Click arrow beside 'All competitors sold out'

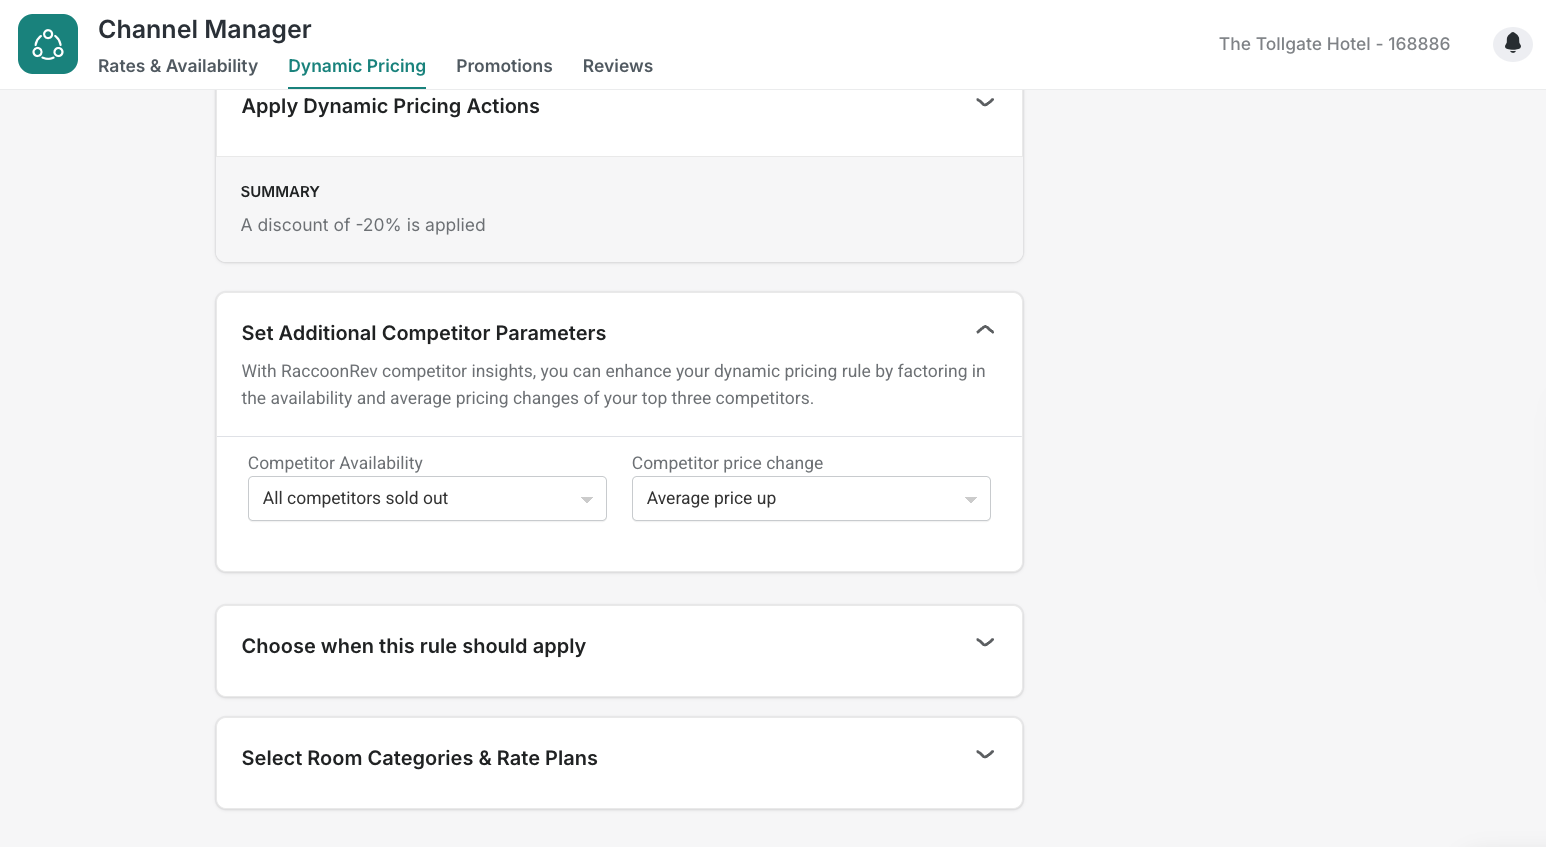coord(587,500)
